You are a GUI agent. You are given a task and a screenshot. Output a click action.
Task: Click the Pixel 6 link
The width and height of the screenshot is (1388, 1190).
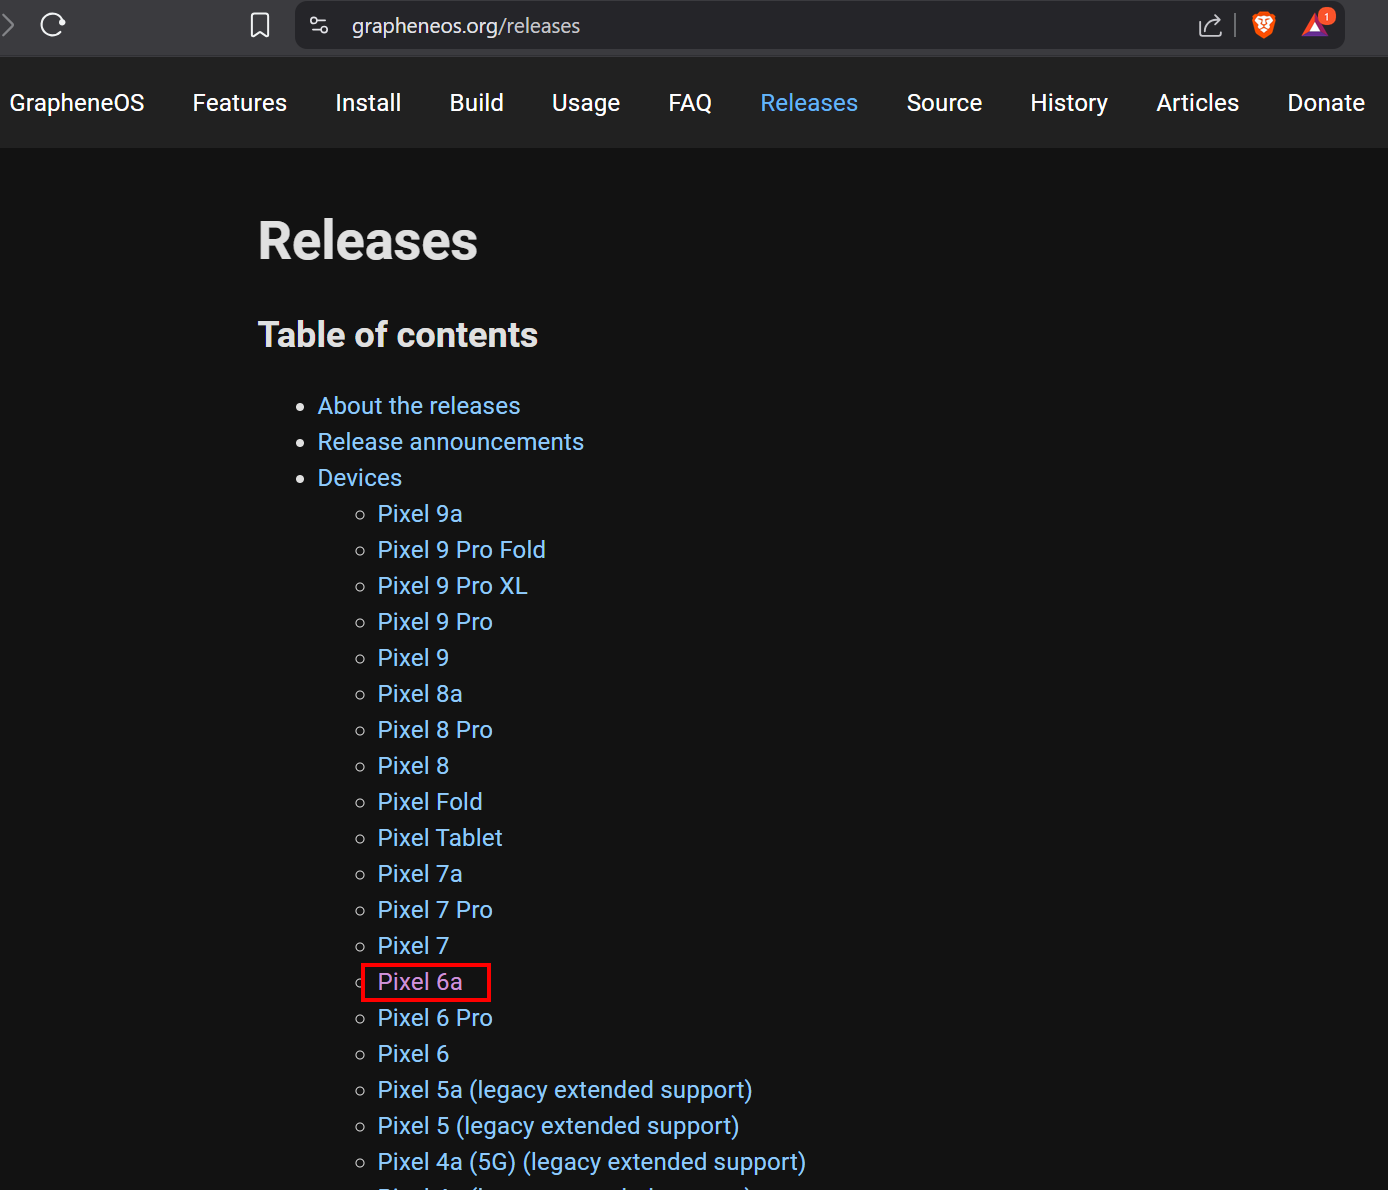(413, 1054)
